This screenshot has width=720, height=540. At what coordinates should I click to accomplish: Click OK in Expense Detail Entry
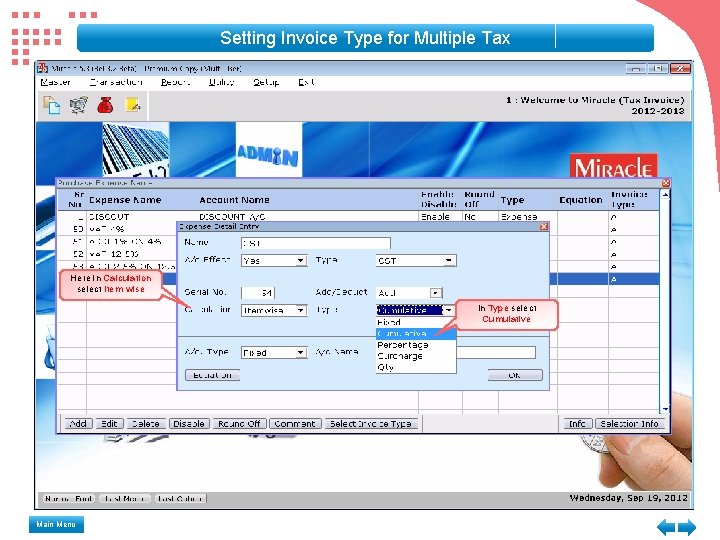[x=515, y=375]
